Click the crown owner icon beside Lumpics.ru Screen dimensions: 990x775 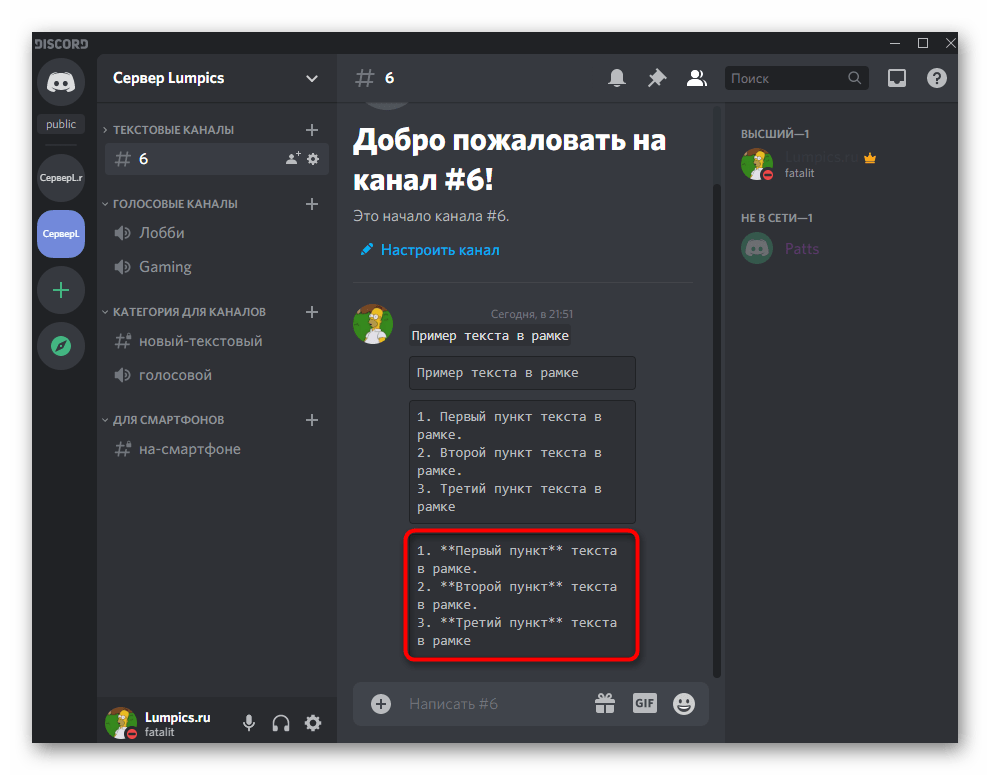pos(870,158)
